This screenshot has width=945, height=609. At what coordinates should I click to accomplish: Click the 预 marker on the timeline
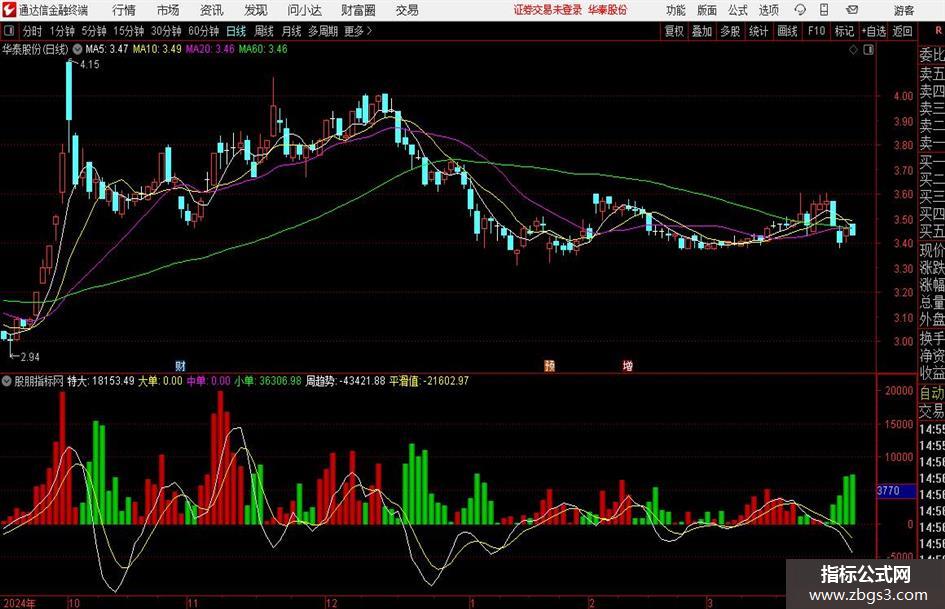pyautogui.click(x=549, y=365)
